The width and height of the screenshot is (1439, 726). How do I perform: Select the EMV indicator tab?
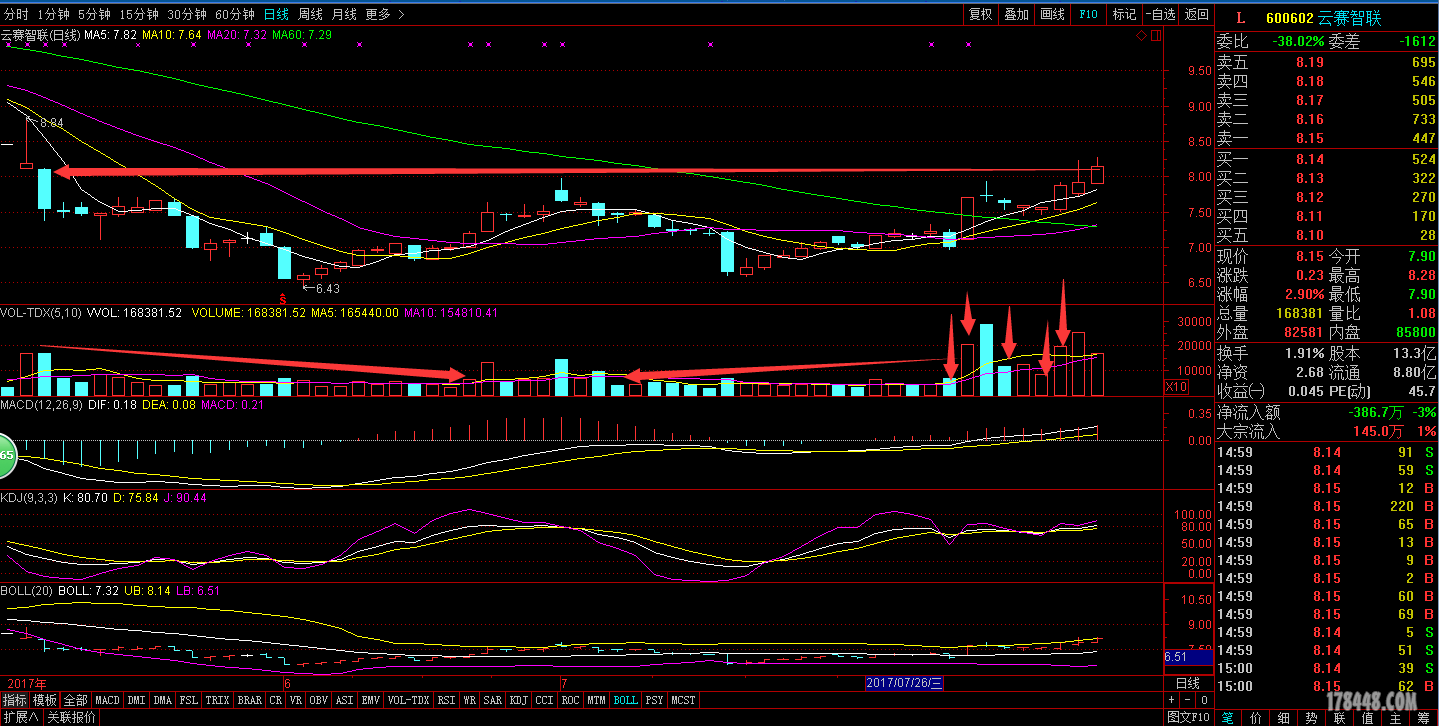[x=371, y=700]
